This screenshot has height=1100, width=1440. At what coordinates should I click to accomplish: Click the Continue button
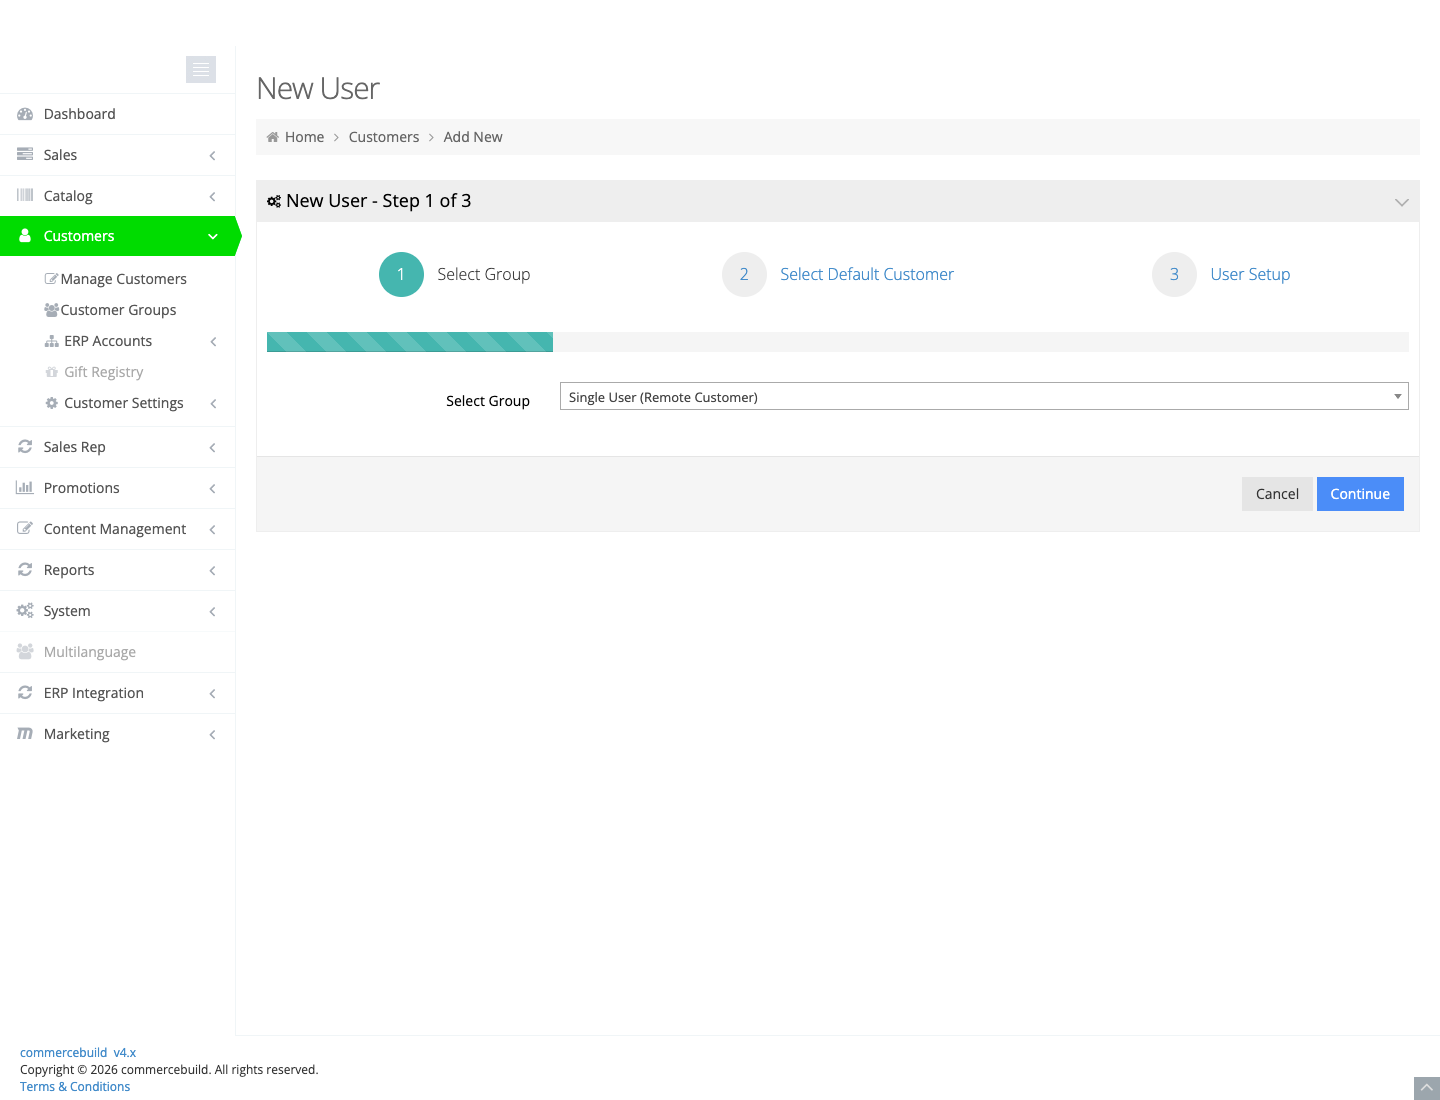(1360, 494)
